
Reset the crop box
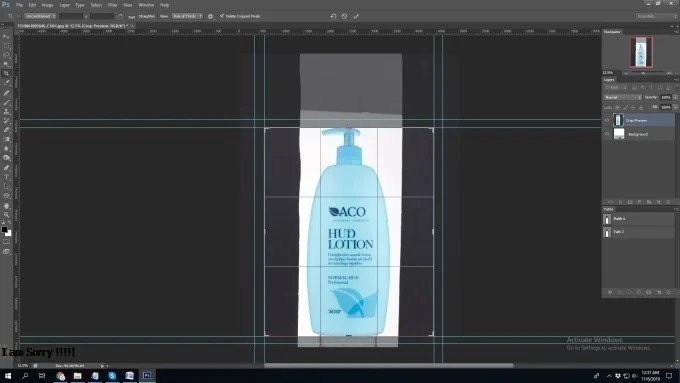333,16
